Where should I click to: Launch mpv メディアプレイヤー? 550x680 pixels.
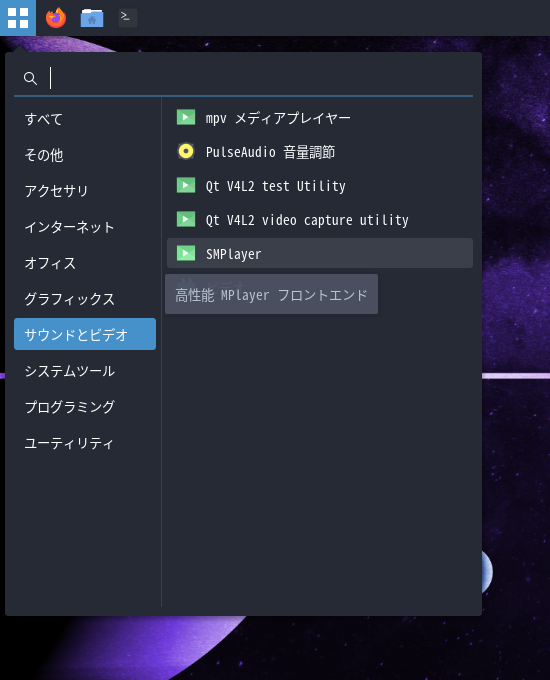point(320,118)
